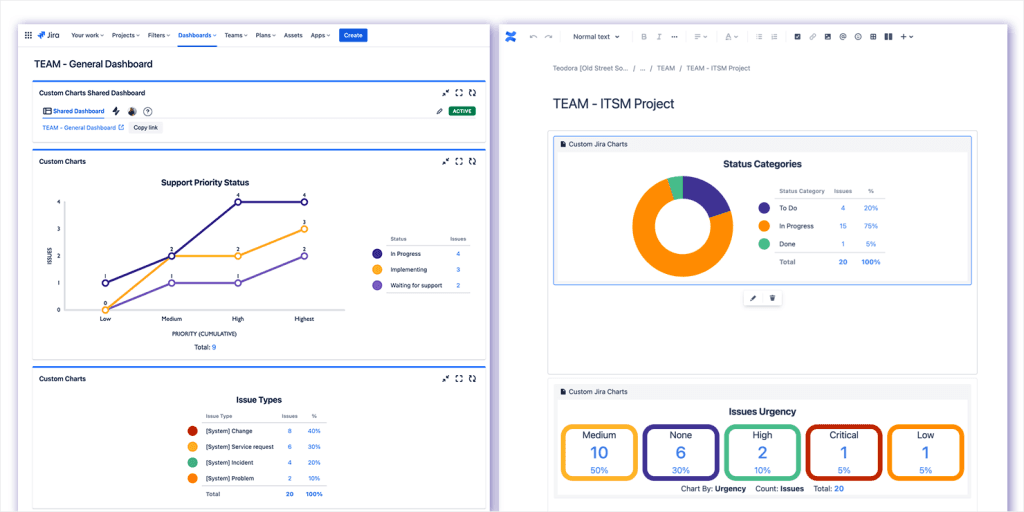Open the Jira app switcher grid icon

28,35
